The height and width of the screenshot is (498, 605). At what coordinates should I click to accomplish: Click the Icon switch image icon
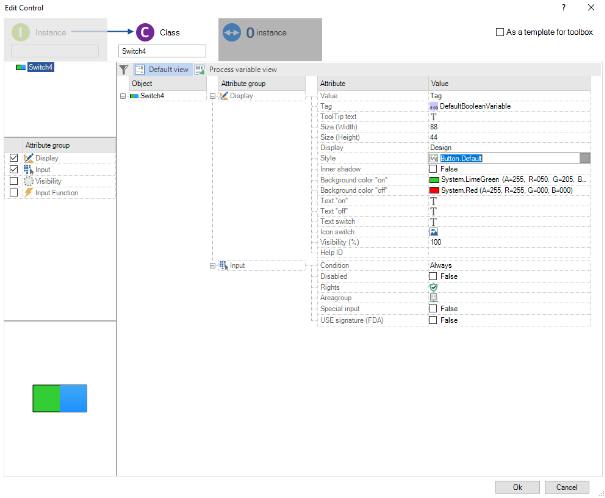pos(433,232)
